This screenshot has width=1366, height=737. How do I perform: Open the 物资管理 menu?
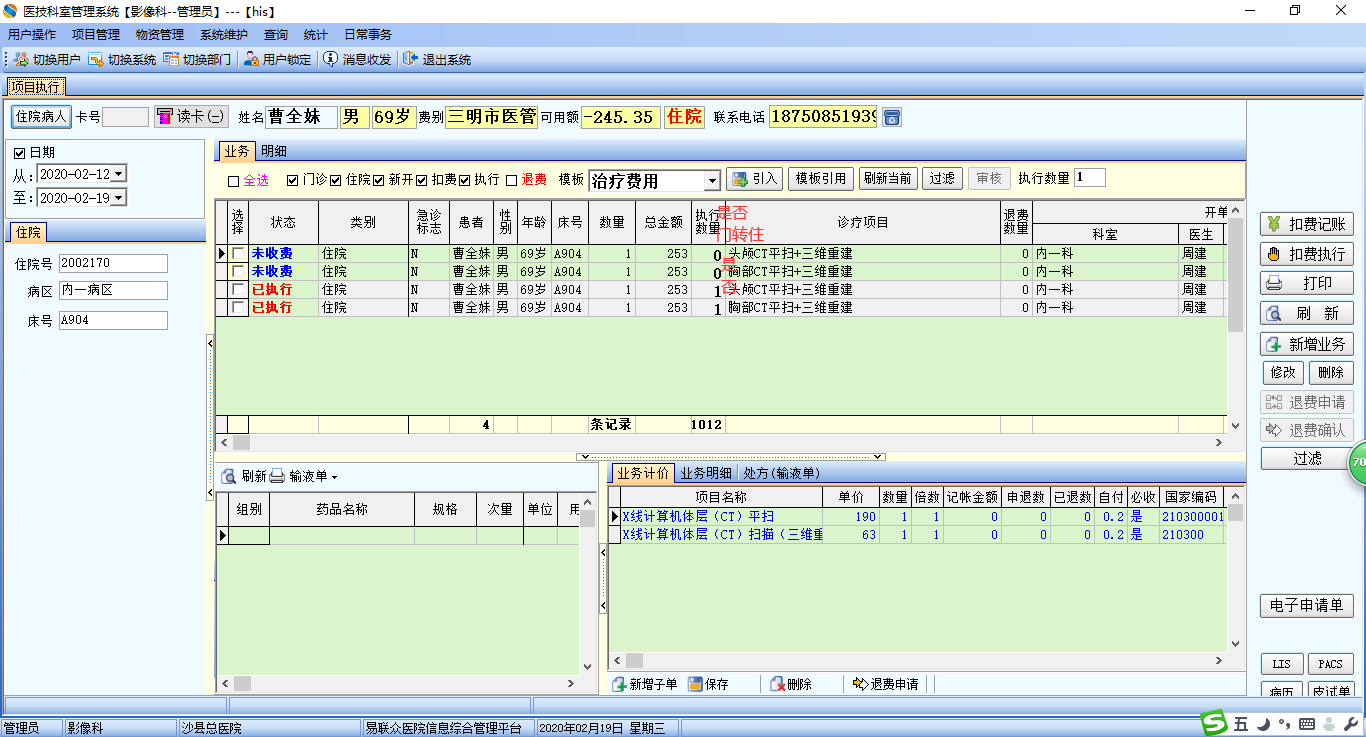160,35
